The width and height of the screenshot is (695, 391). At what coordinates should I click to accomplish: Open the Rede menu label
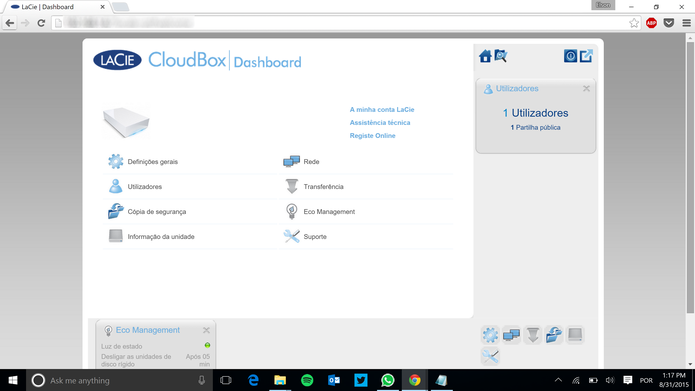(311, 162)
